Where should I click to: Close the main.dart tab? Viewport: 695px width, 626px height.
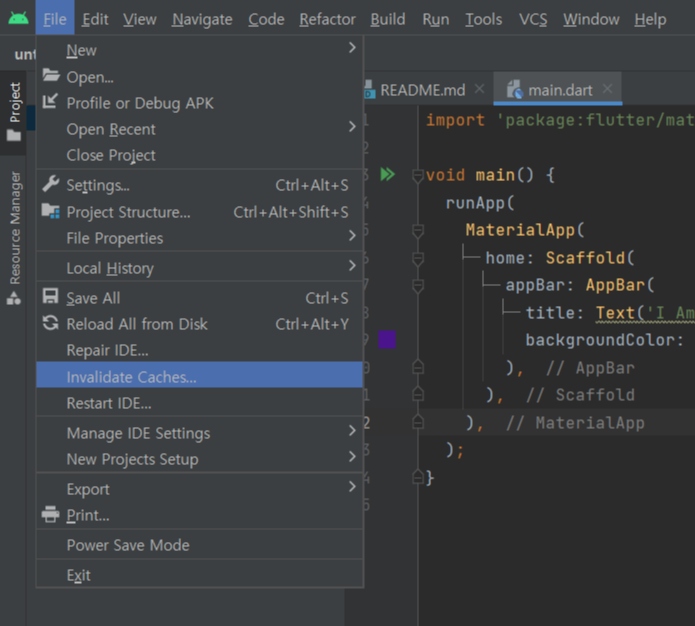click(x=608, y=89)
